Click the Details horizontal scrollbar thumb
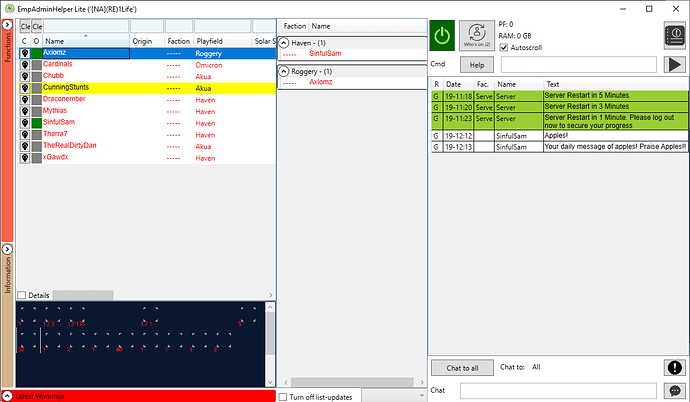The height and width of the screenshot is (402, 690). coord(83,295)
